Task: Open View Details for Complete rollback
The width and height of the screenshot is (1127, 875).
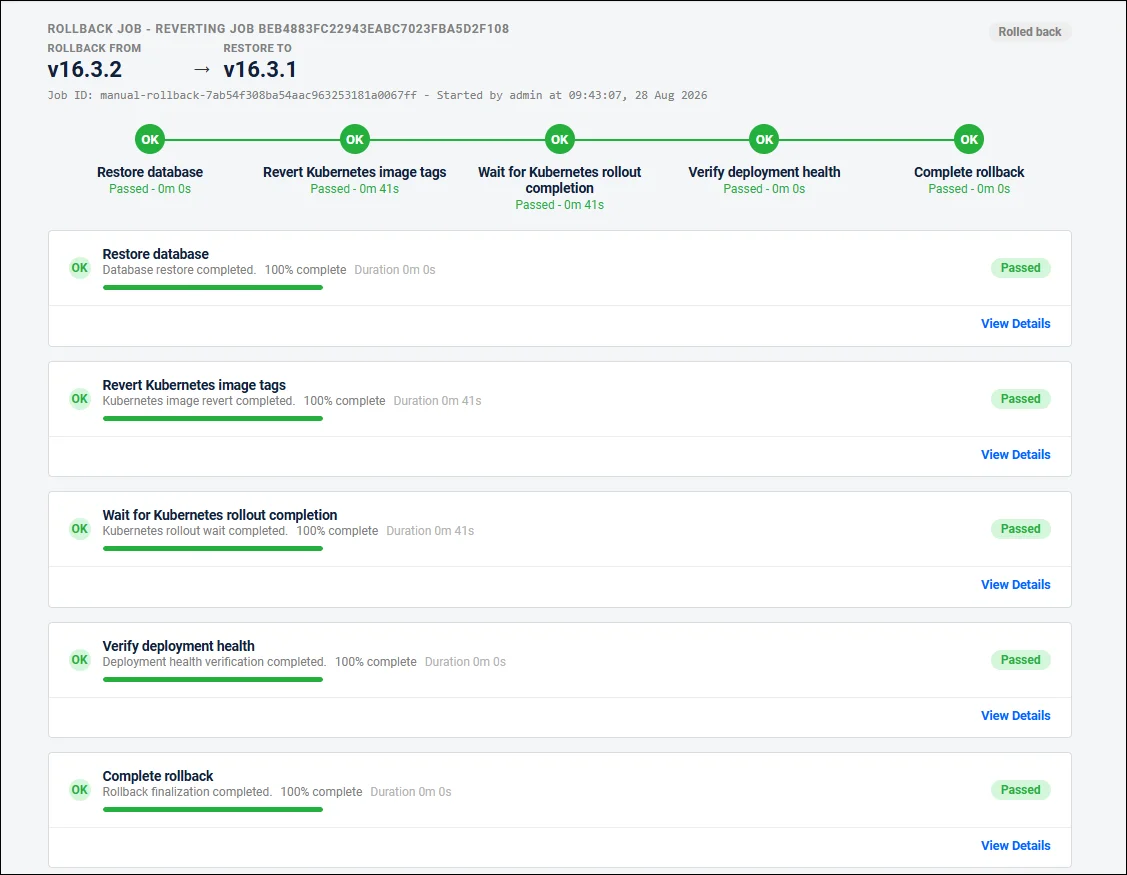Action: [x=1015, y=846]
